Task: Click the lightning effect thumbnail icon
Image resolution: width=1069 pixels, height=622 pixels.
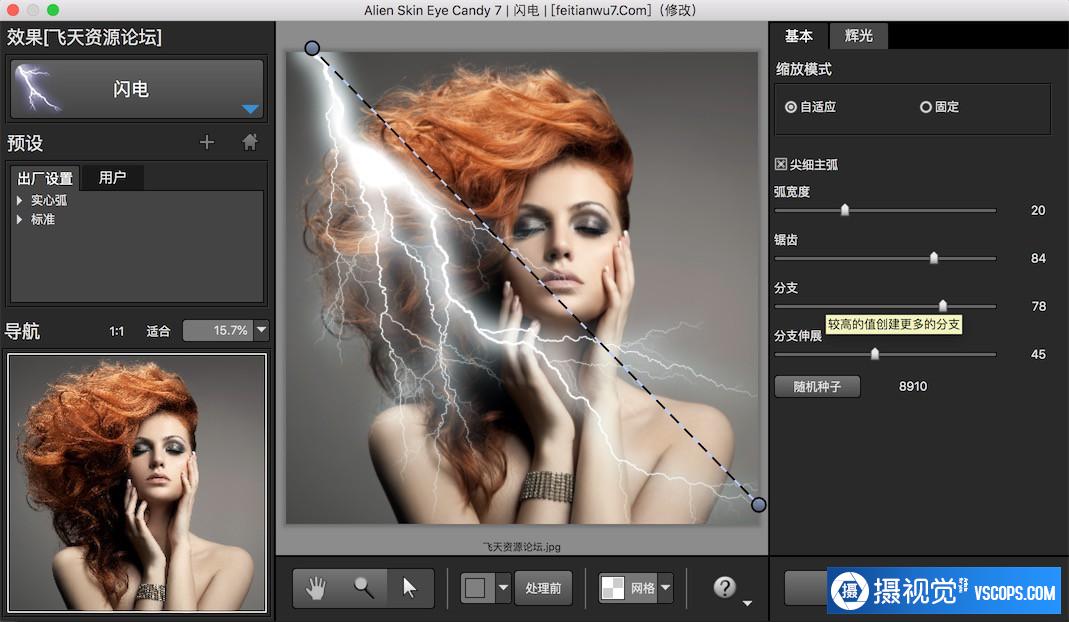Action: (37, 88)
